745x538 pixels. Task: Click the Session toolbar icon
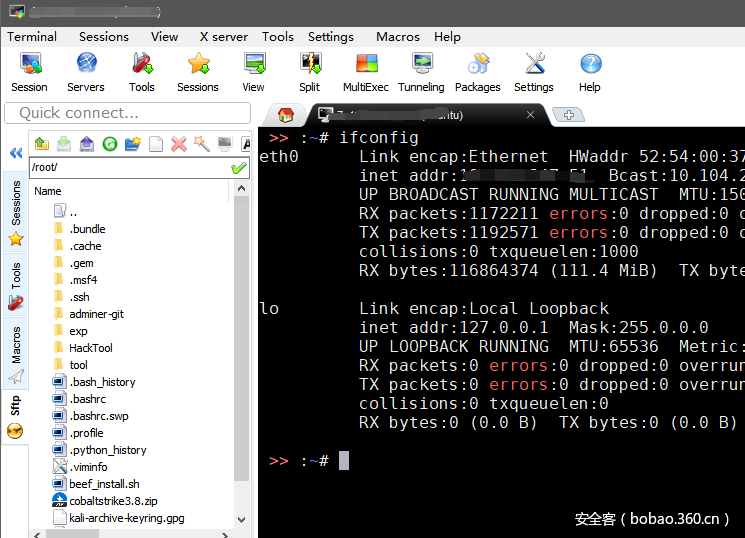(x=29, y=72)
